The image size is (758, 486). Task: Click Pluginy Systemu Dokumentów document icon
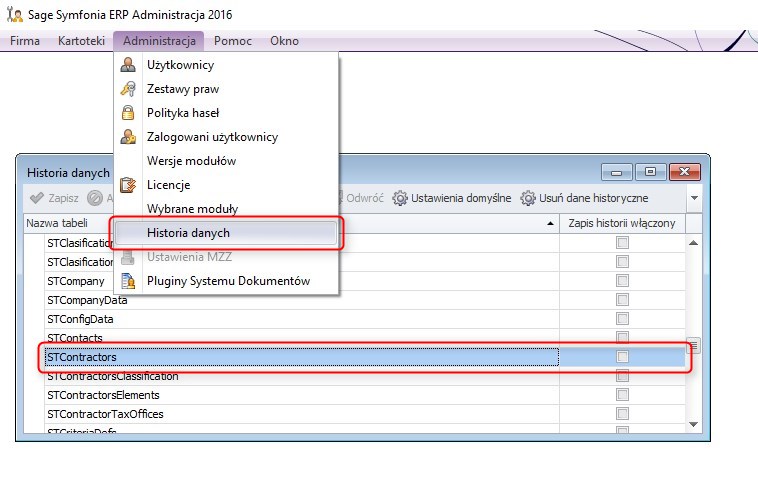pyautogui.click(x=128, y=281)
